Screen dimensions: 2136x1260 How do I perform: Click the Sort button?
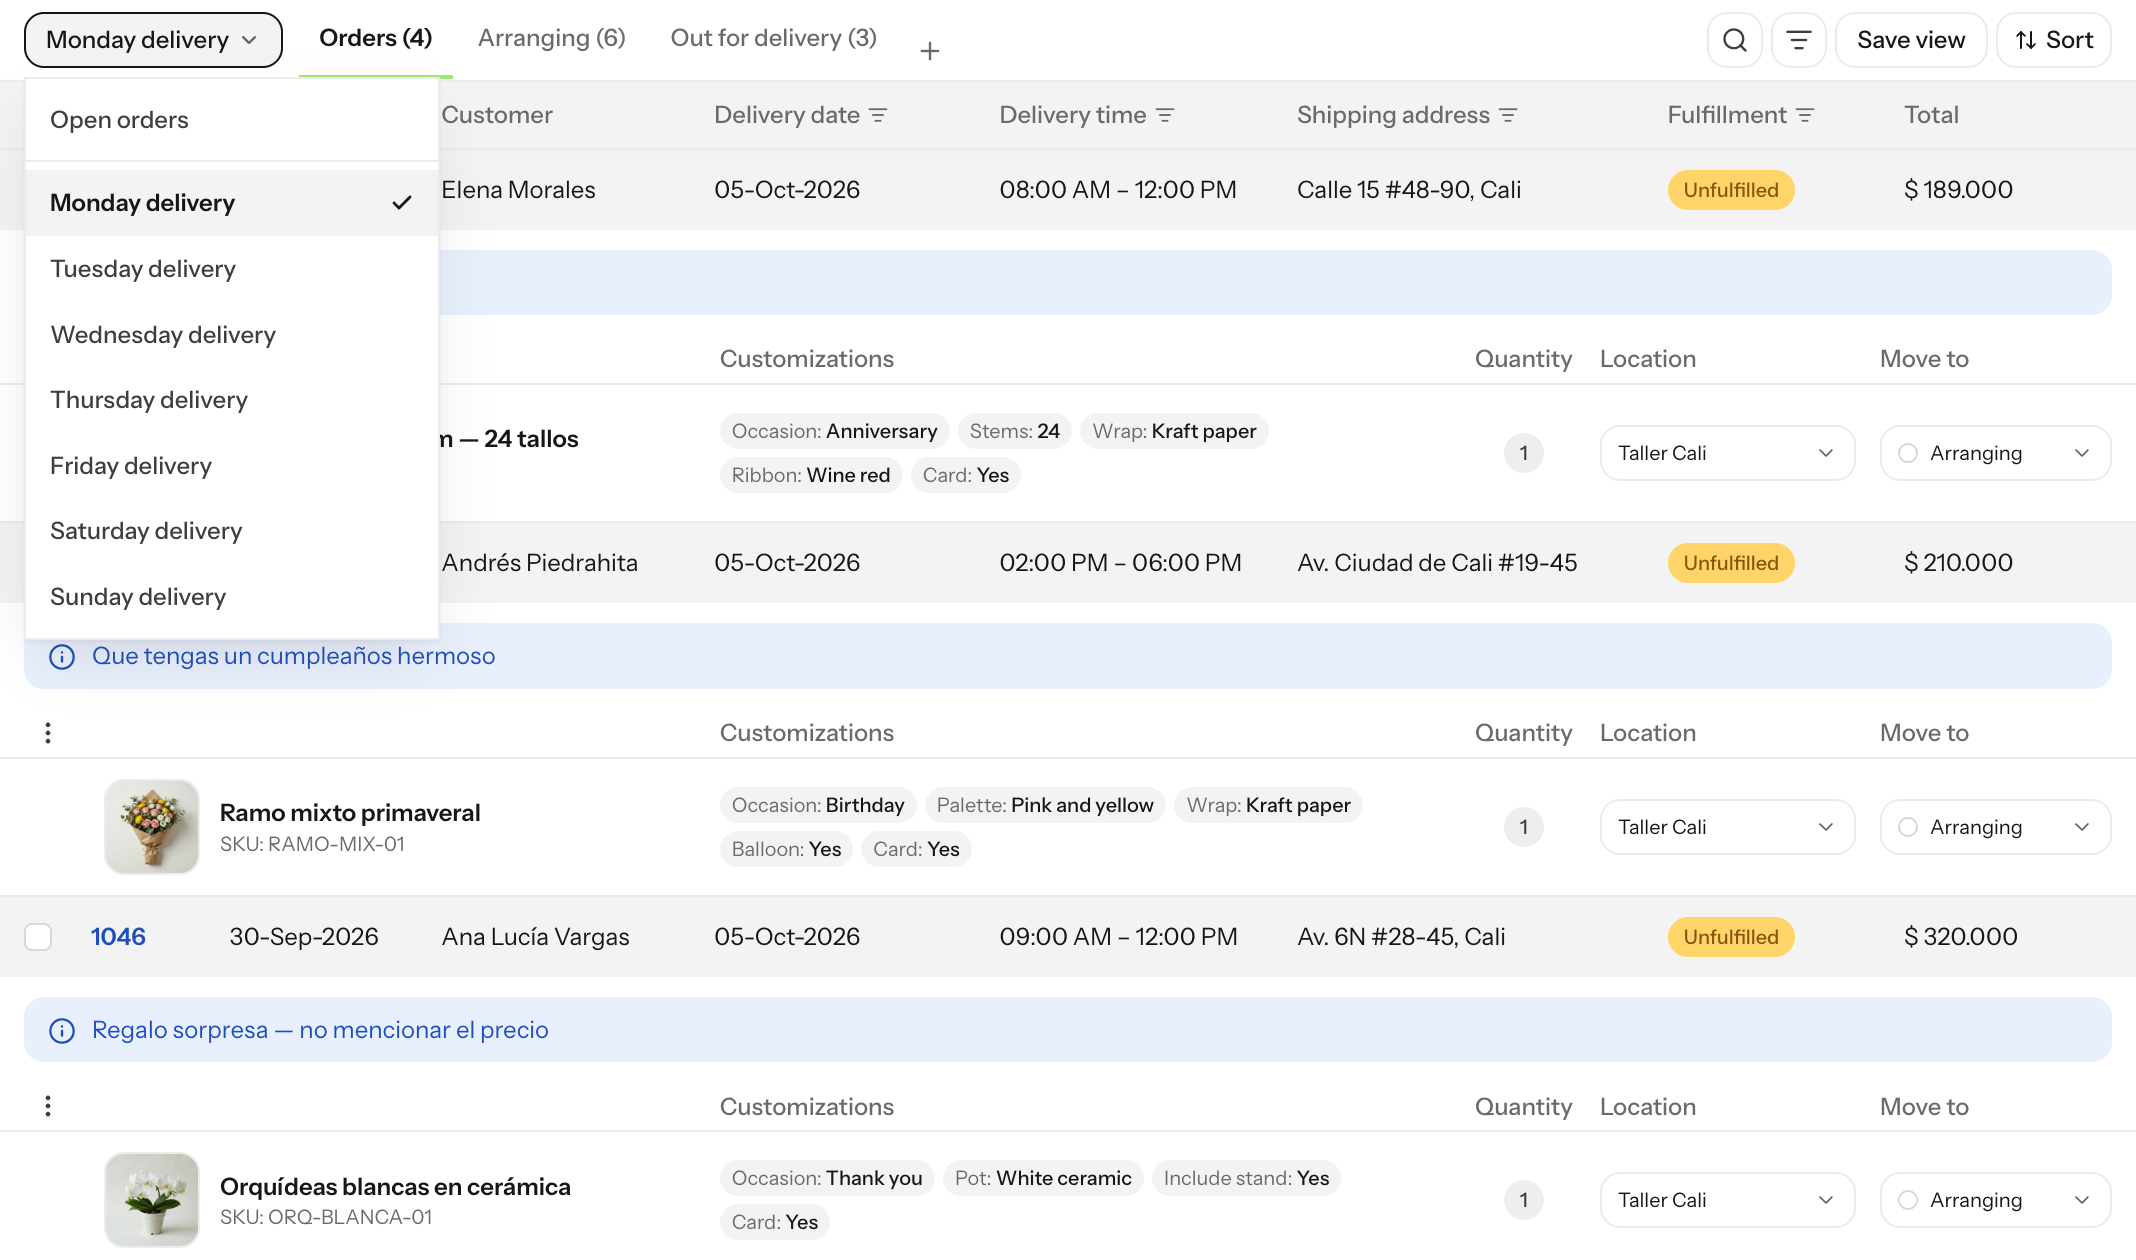pos(2053,40)
